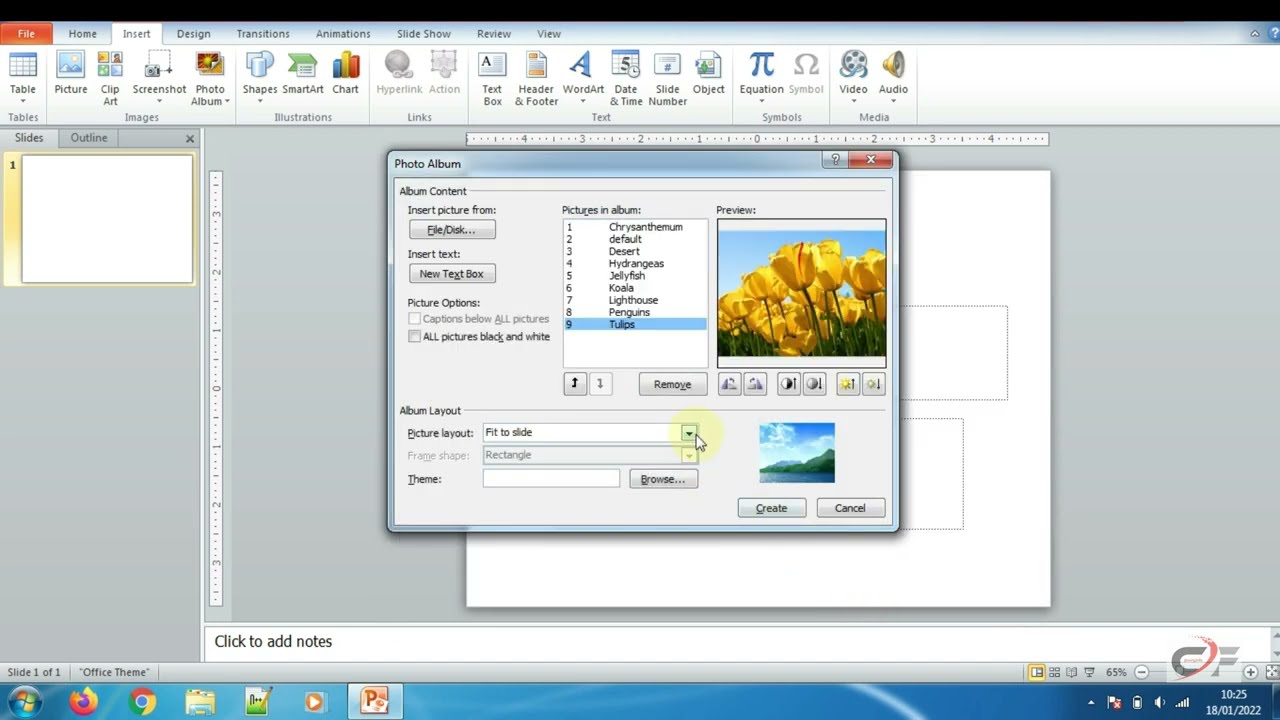Select slide 1 thumbnail in Slides pane
Image resolution: width=1280 pixels, height=720 pixels.
(x=107, y=220)
